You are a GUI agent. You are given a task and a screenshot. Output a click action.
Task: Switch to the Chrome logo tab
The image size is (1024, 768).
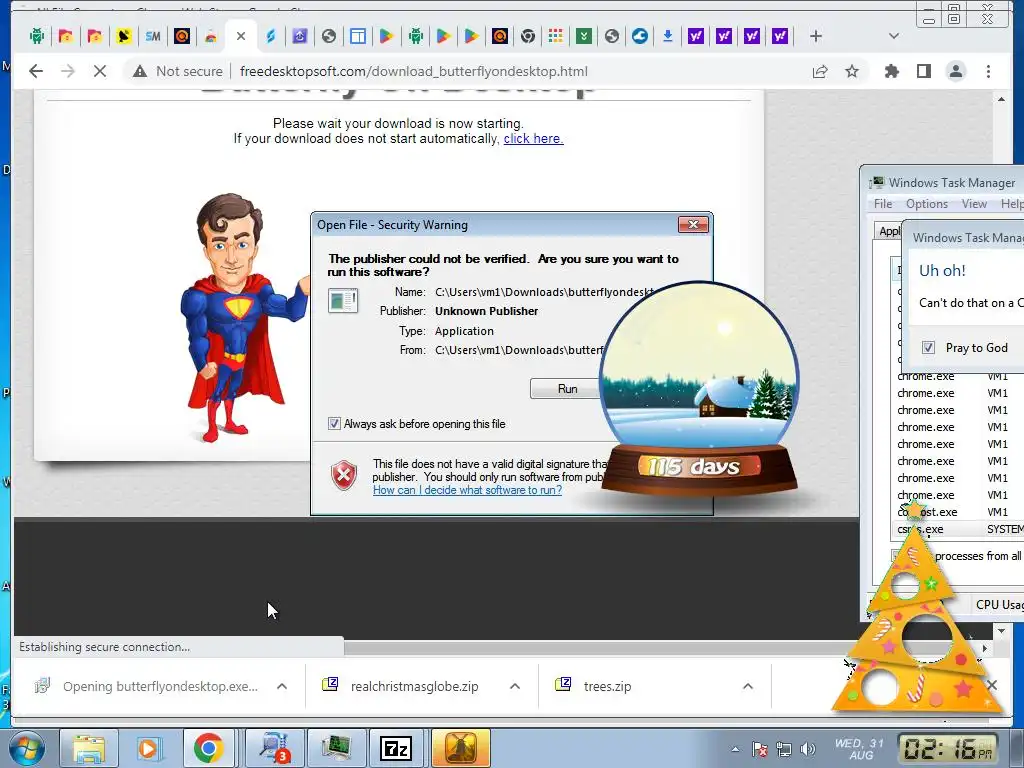(x=528, y=36)
